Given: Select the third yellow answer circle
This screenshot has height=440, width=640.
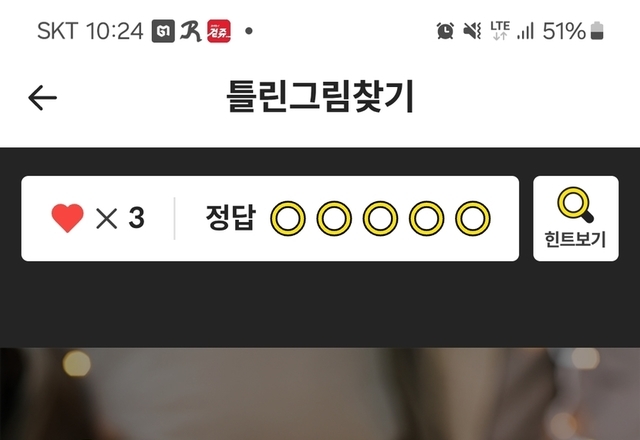Looking at the screenshot, I should pyautogui.click(x=380, y=218).
